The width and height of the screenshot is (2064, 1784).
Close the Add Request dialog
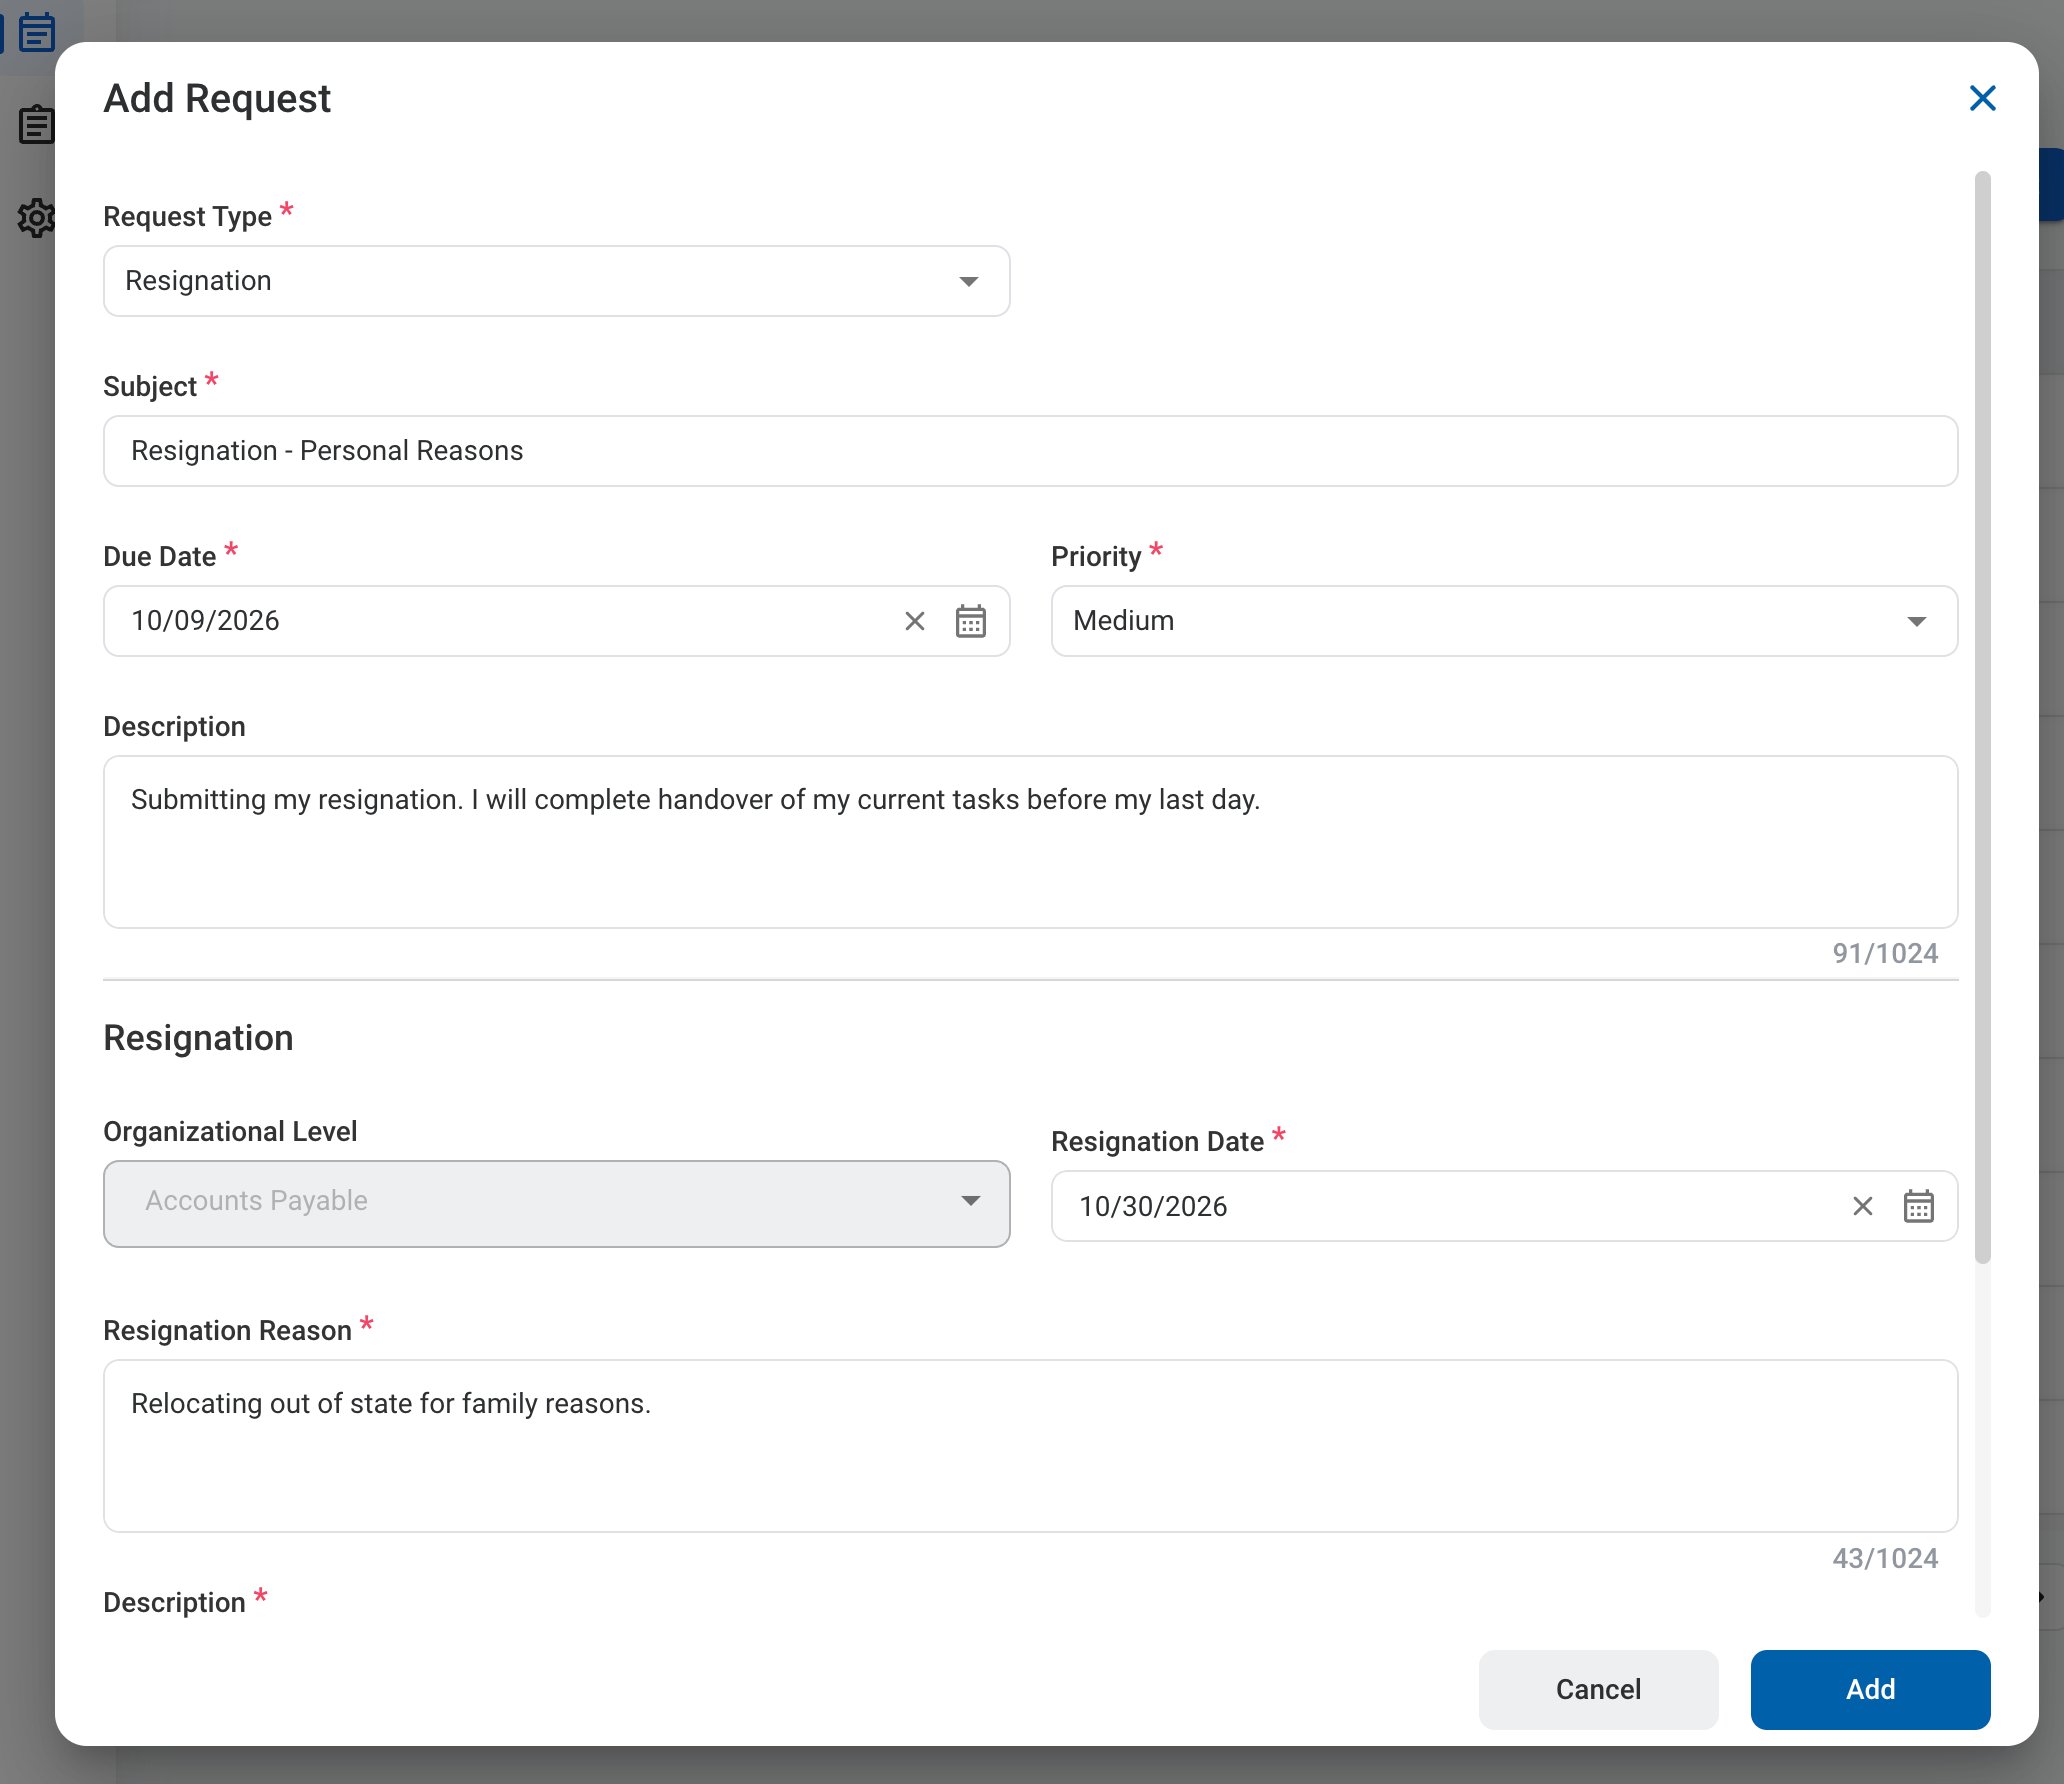pos(1982,98)
